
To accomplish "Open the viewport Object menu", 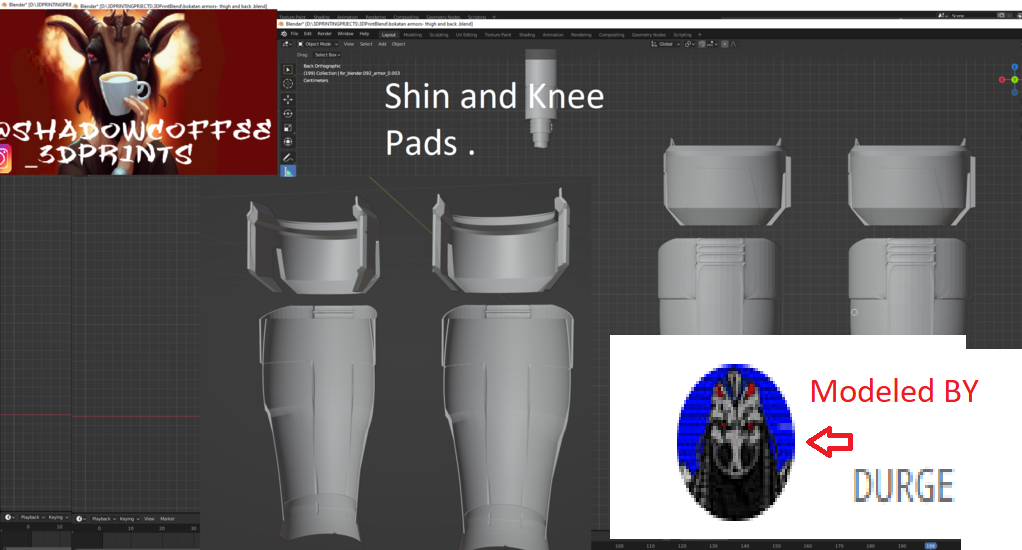I will point(398,44).
